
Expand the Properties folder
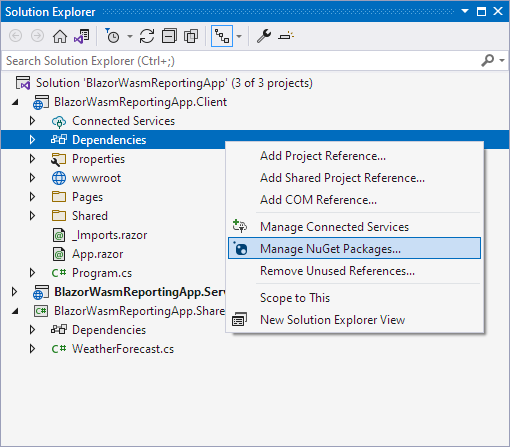coord(32,159)
